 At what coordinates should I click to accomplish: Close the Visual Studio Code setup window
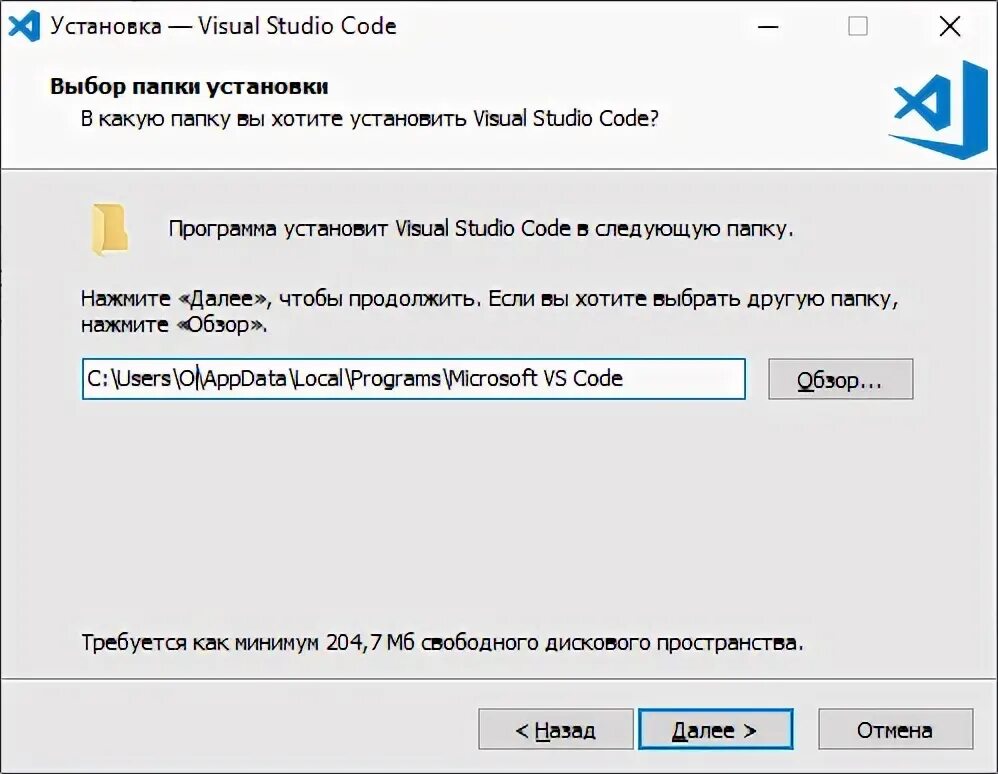tap(949, 27)
